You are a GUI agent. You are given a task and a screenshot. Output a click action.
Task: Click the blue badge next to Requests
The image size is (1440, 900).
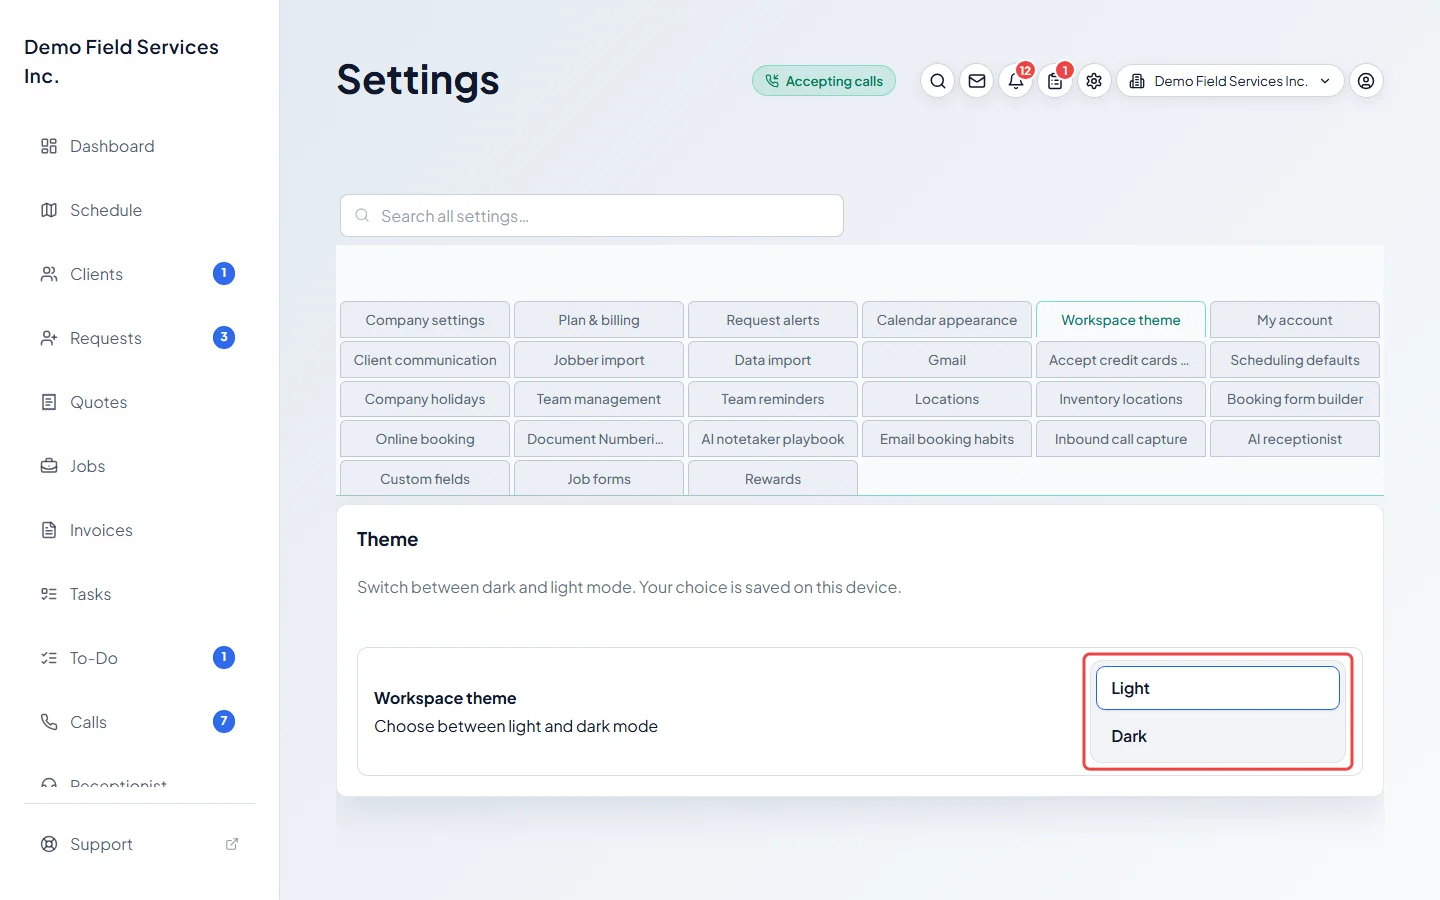click(224, 338)
